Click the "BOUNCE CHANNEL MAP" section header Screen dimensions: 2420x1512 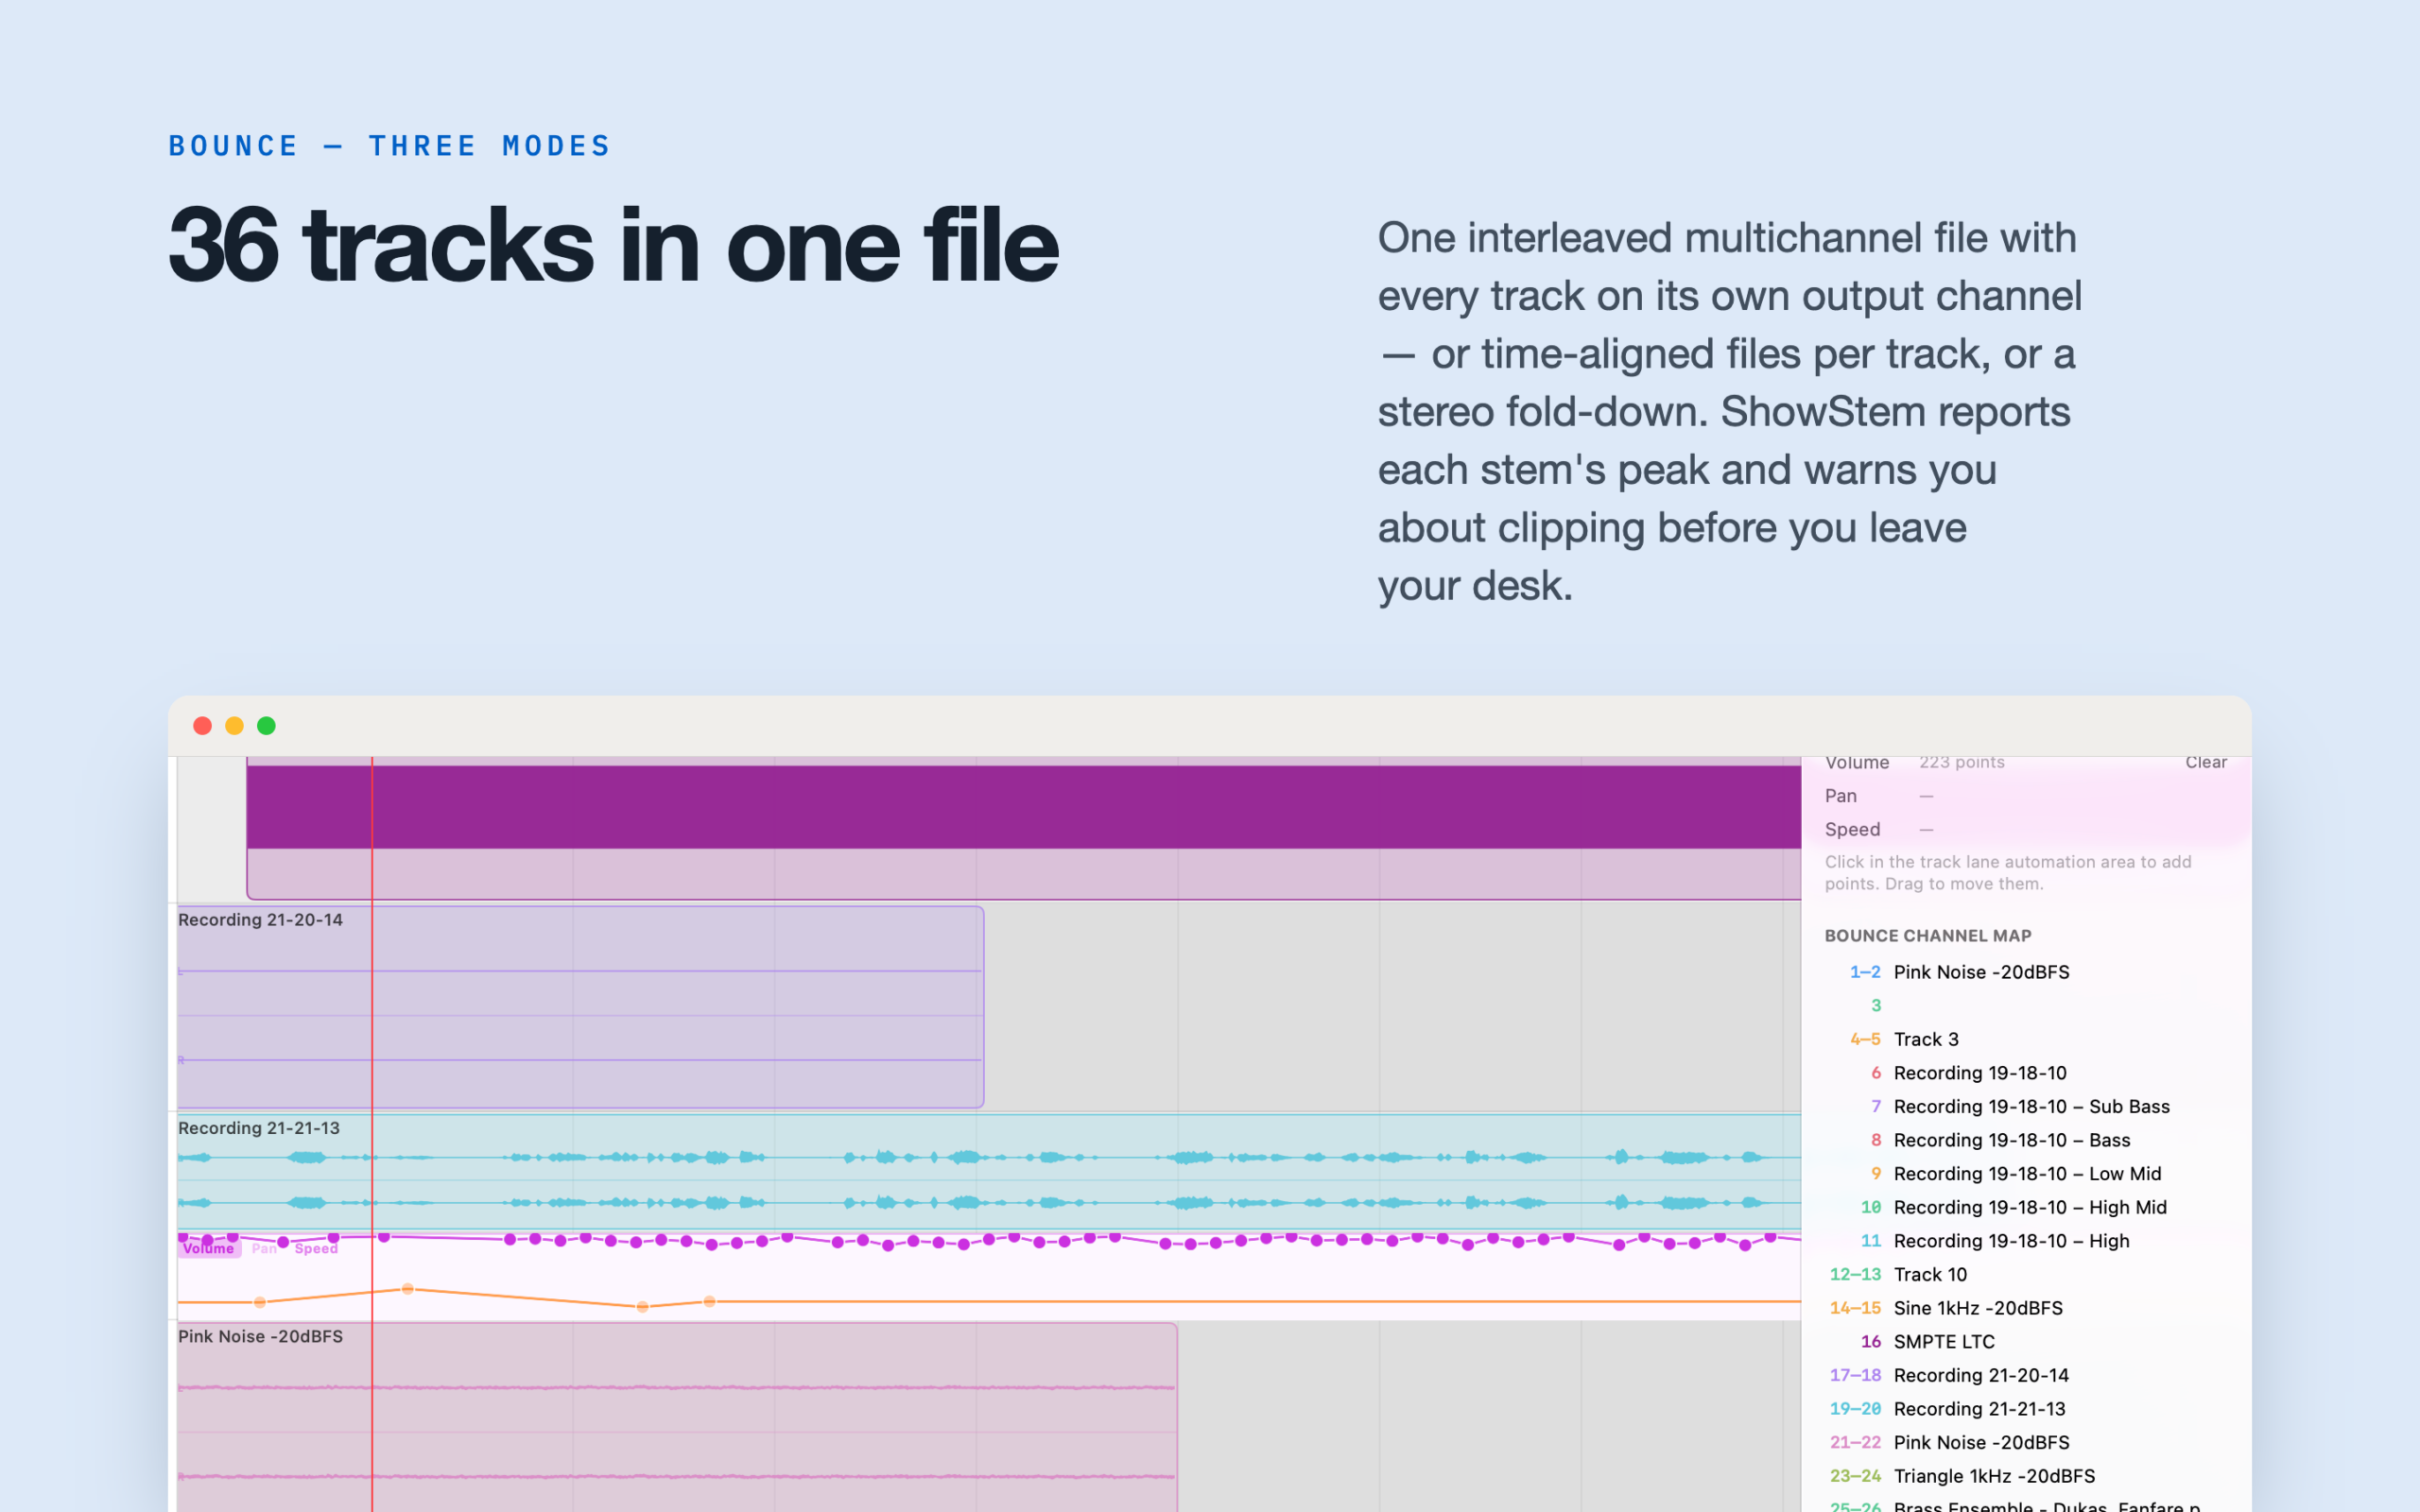click(1928, 936)
